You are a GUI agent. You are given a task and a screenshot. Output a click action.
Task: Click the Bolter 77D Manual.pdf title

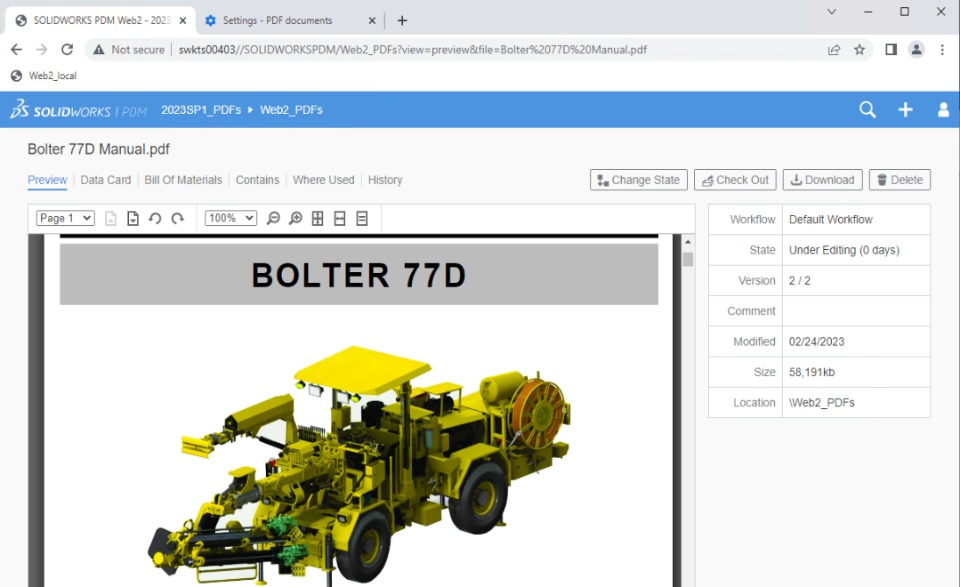point(99,149)
